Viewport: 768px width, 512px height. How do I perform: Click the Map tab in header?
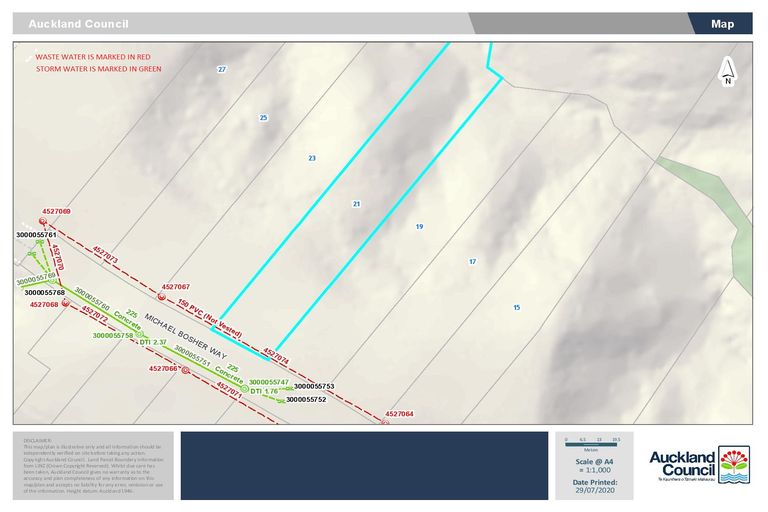point(722,24)
